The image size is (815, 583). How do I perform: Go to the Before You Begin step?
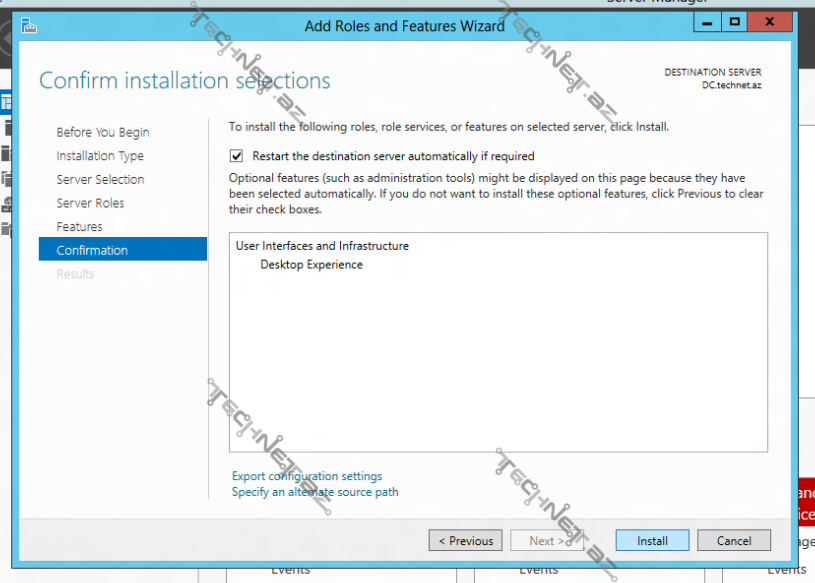101,132
